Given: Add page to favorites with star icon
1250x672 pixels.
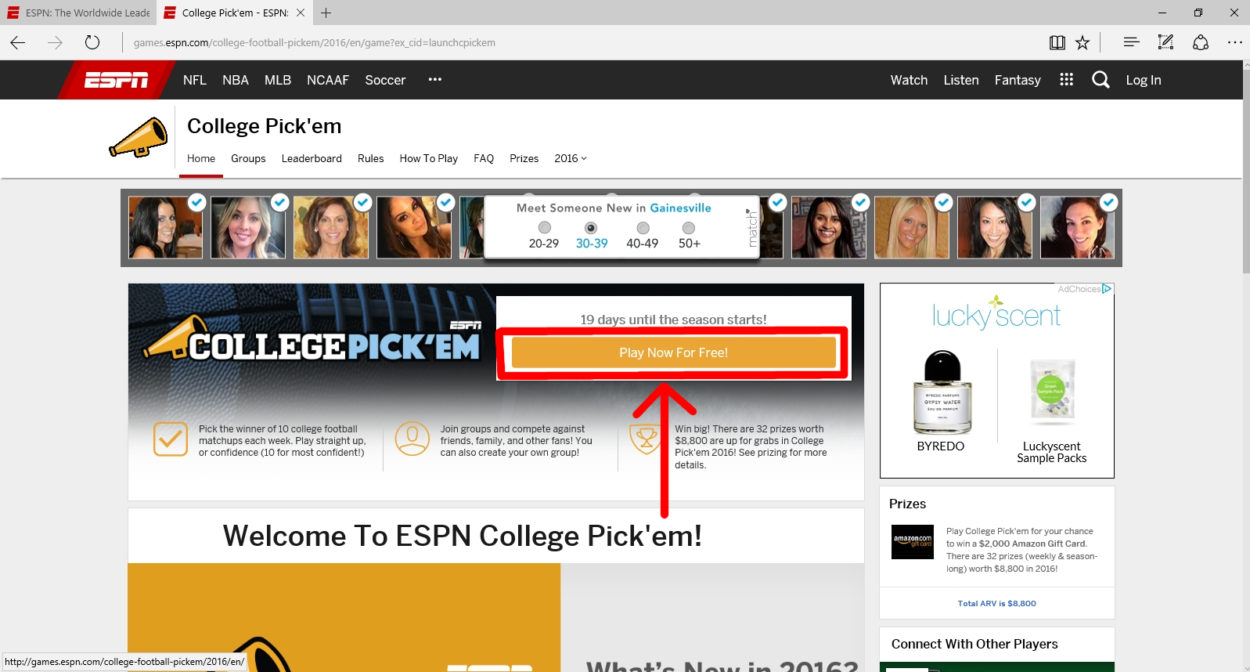Looking at the screenshot, I should [1082, 43].
